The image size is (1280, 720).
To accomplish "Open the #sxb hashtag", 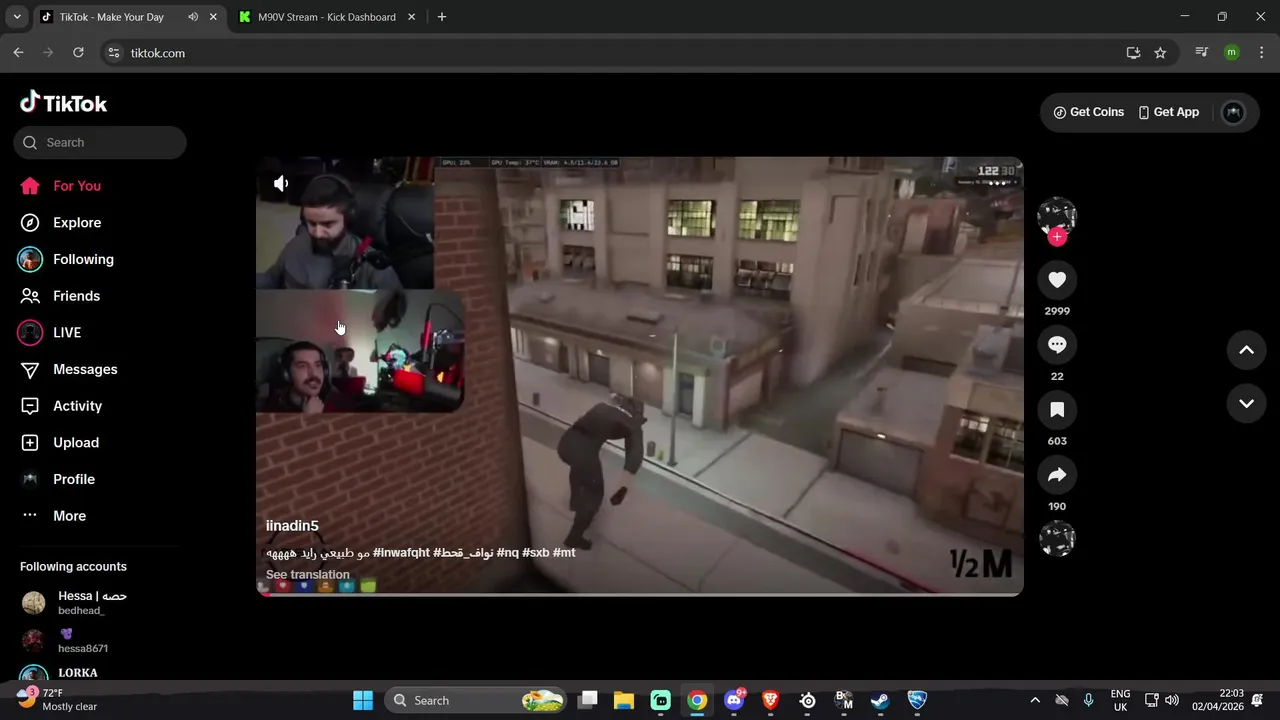I will coord(535,552).
